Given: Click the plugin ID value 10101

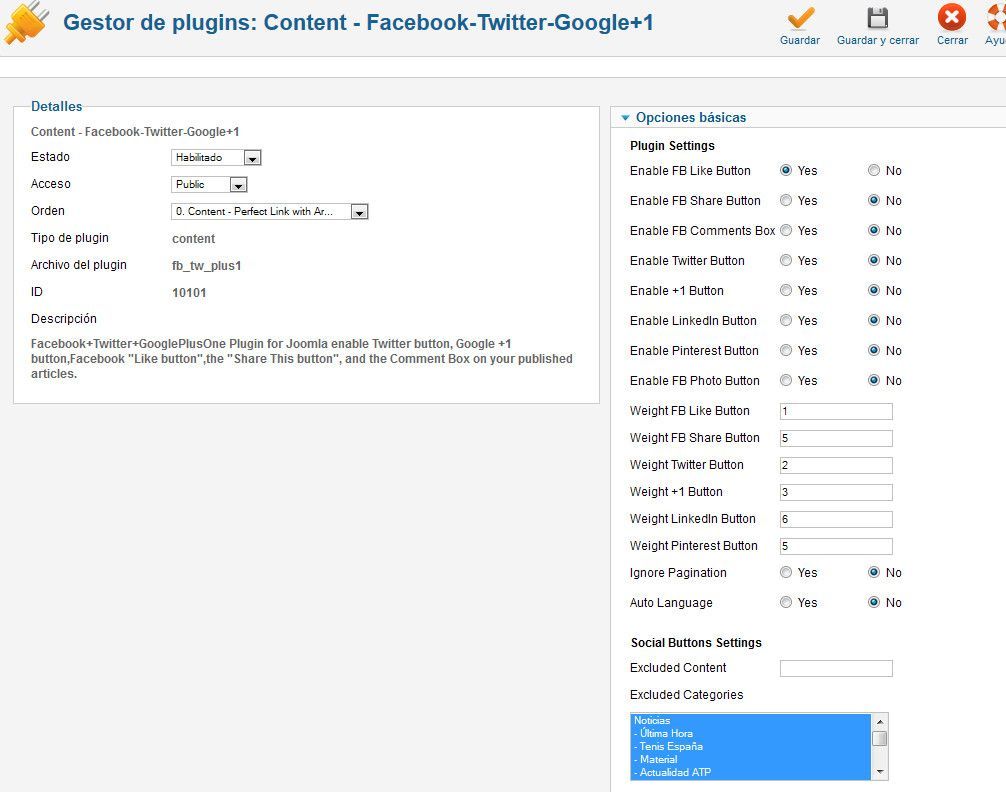Looking at the screenshot, I should (x=189, y=293).
